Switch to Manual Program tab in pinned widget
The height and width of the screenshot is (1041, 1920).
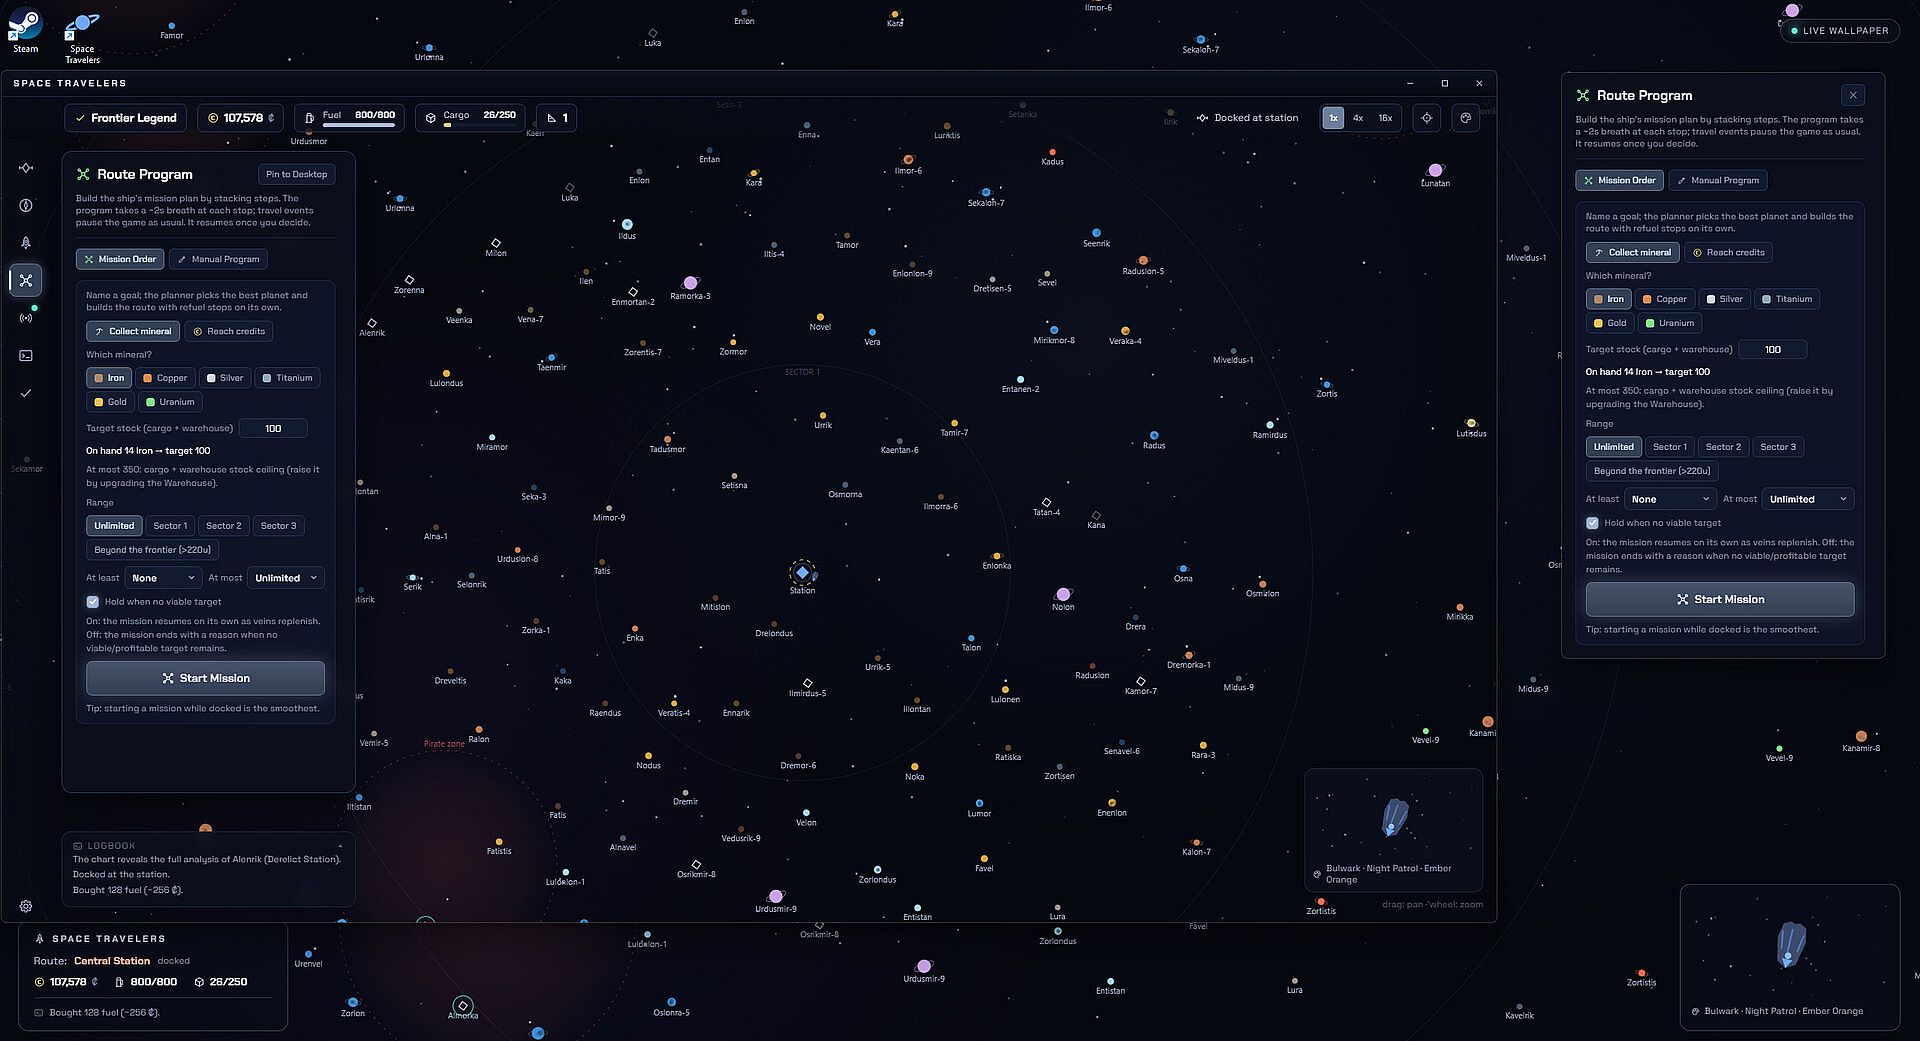1718,180
